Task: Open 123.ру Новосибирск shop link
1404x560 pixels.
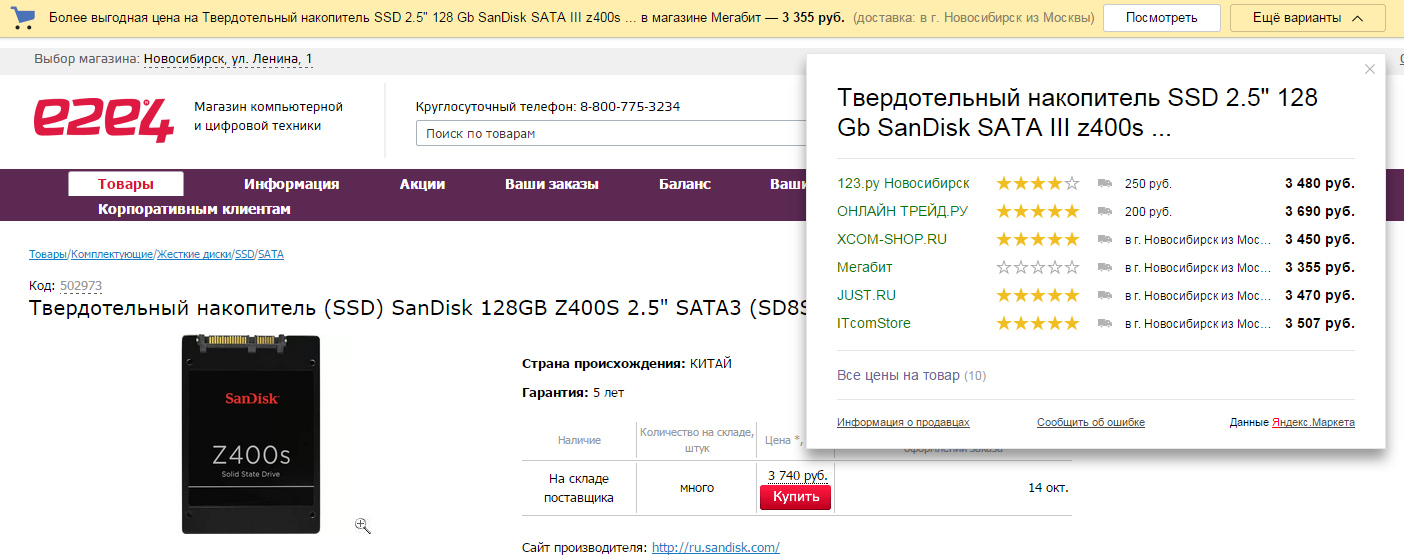Action: click(x=903, y=184)
